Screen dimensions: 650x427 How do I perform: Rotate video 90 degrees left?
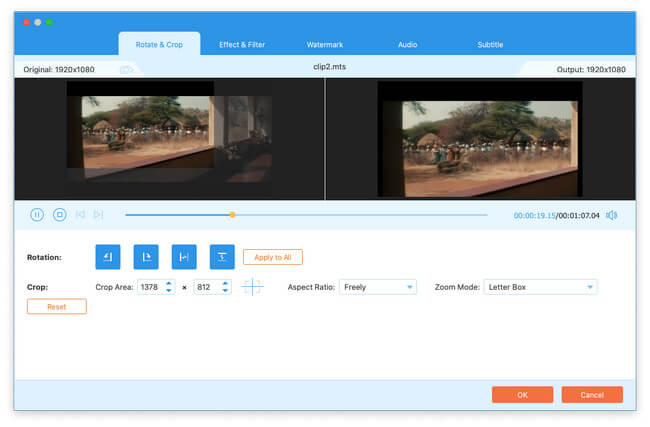pos(107,257)
